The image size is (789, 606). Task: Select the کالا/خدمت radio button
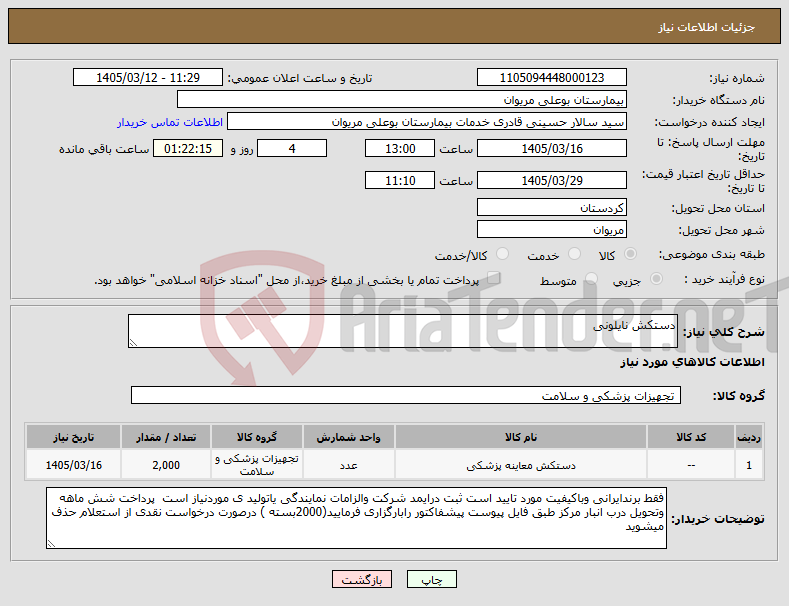coord(502,254)
